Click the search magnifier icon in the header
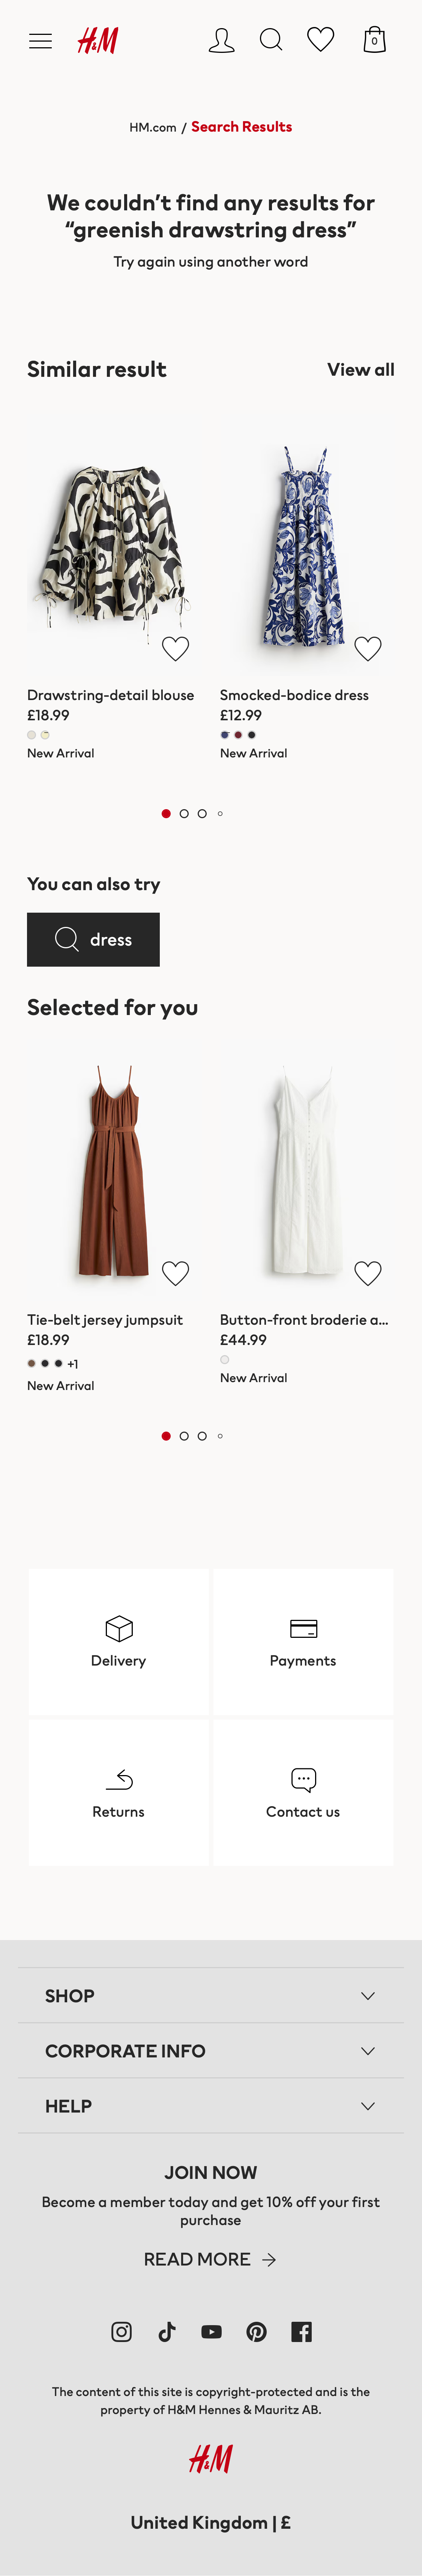422x2576 pixels. pos(270,39)
